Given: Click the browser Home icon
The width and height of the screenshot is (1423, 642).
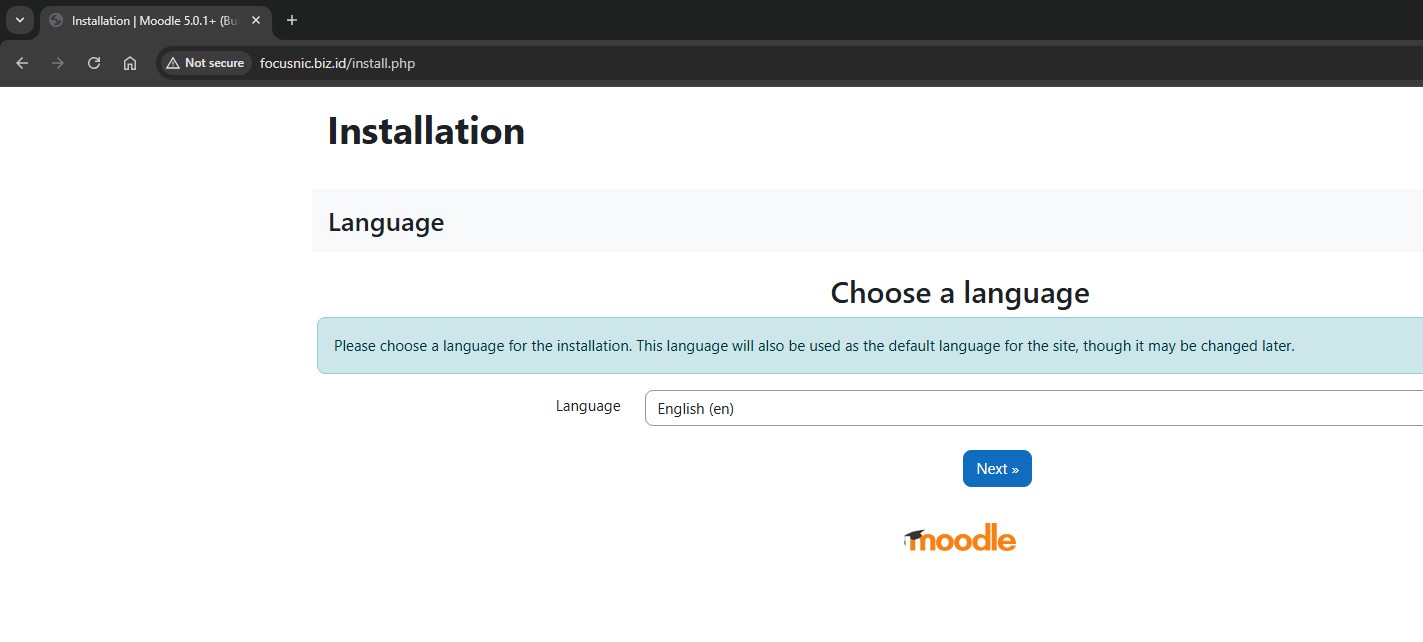Looking at the screenshot, I should pyautogui.click(x=130, y=63).
